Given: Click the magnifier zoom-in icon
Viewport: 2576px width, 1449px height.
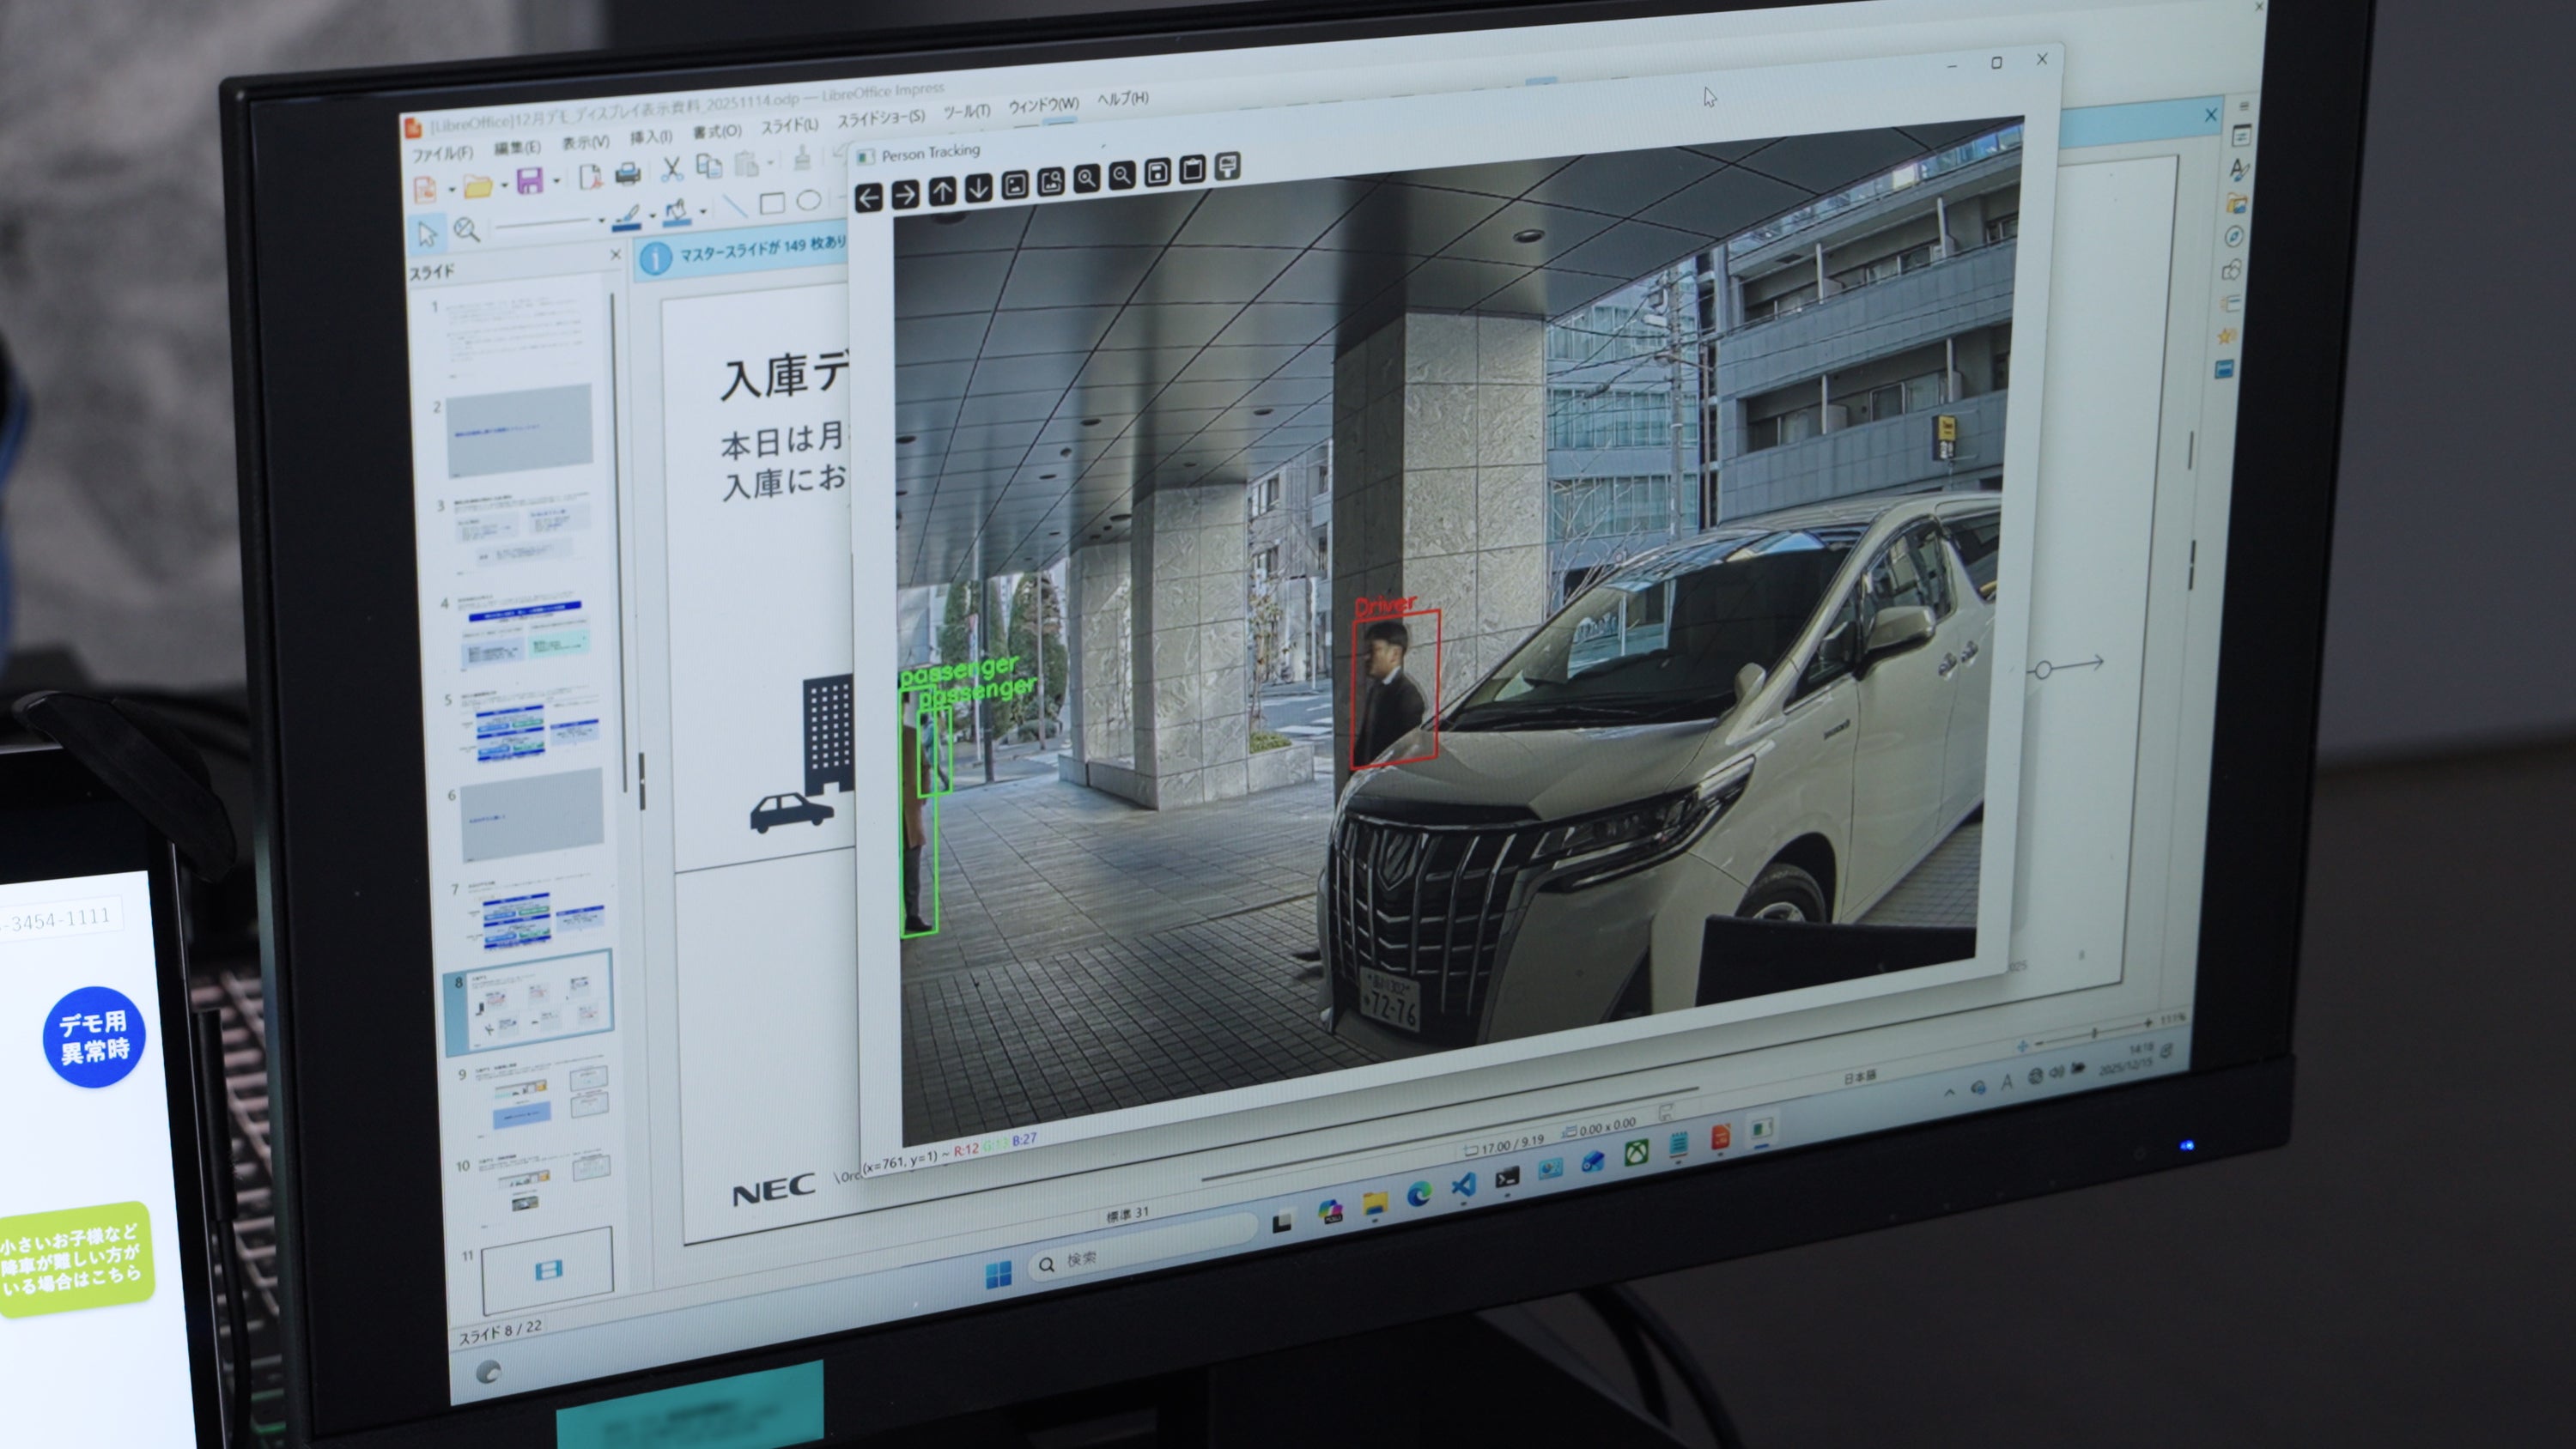Looking at the screenshot, I should [x=1086, y=179].
